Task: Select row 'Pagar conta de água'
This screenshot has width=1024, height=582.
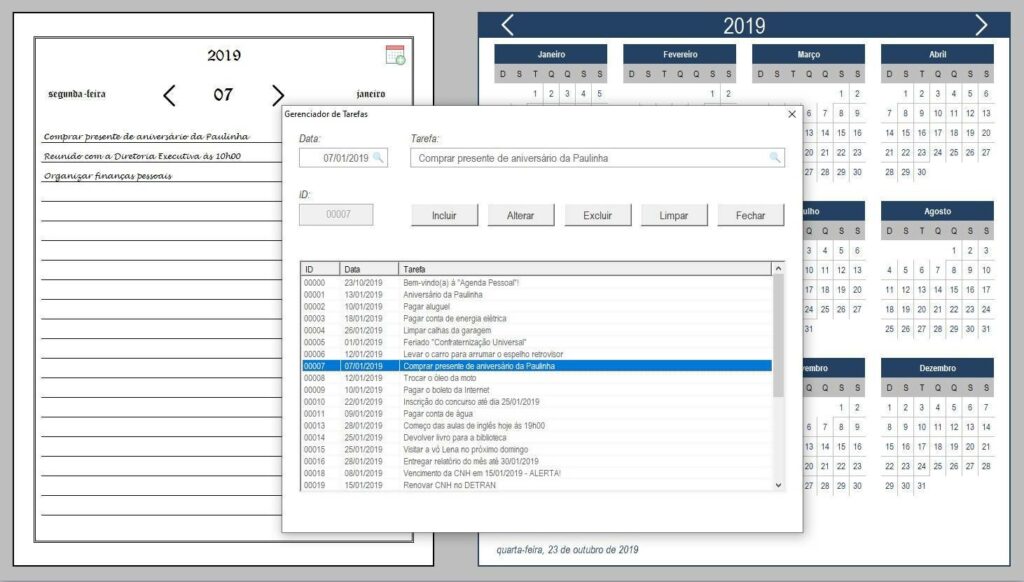Action: (536, 413)
